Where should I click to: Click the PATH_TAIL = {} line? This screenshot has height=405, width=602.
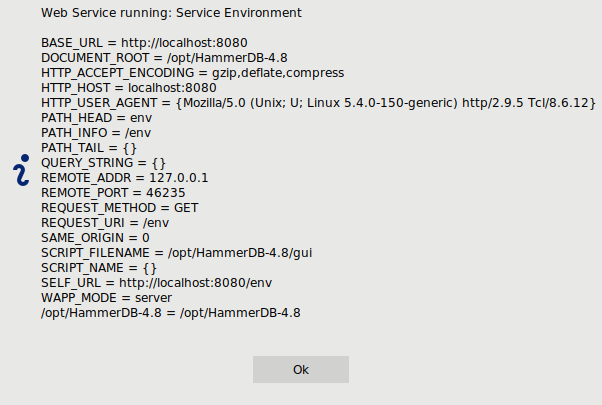(x=89, y=147)
